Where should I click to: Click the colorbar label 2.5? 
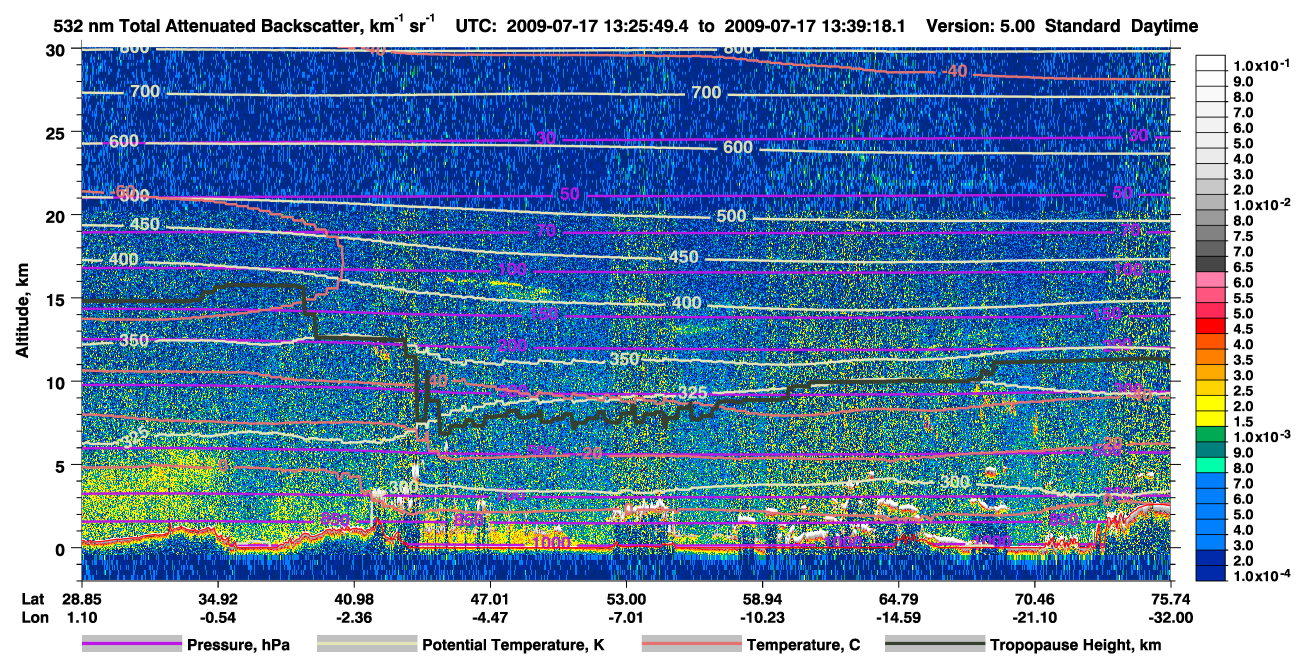pos(1241,390)
